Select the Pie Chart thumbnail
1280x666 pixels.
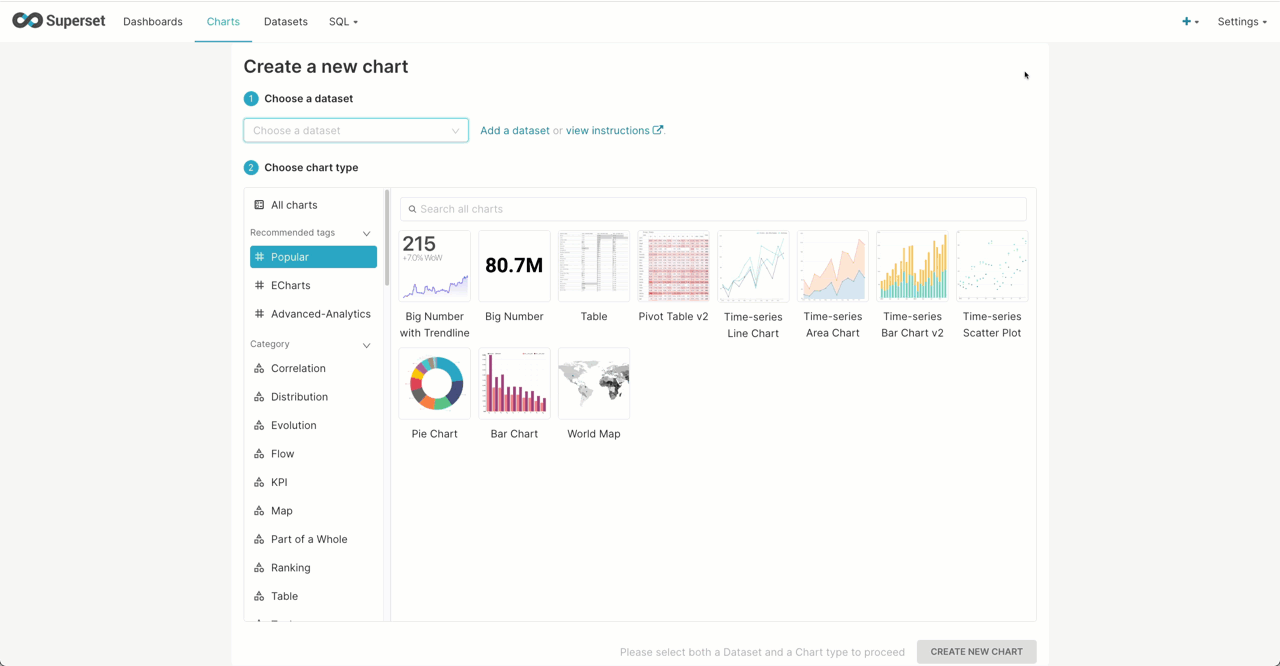click(x=434, y=384)
